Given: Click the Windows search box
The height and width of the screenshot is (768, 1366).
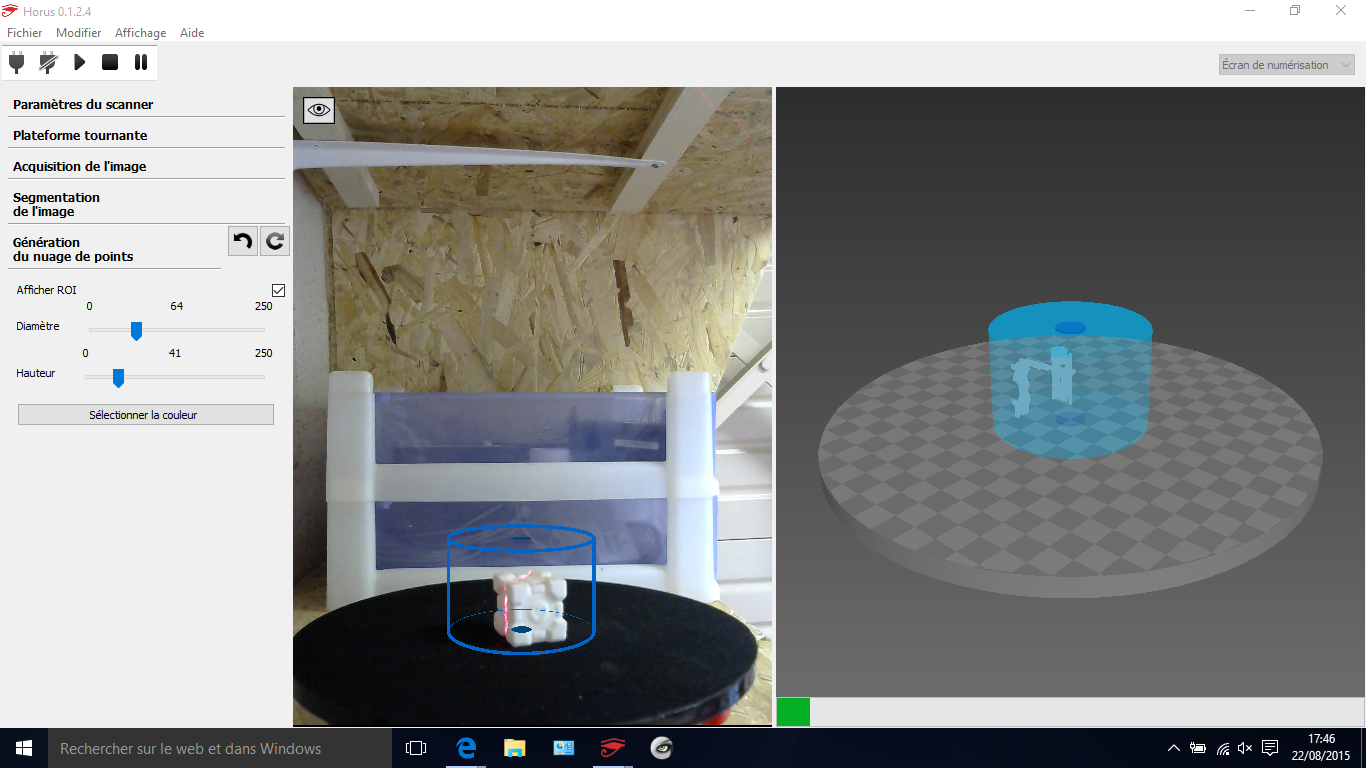Looking at the screenshot, I should point(220,748).
